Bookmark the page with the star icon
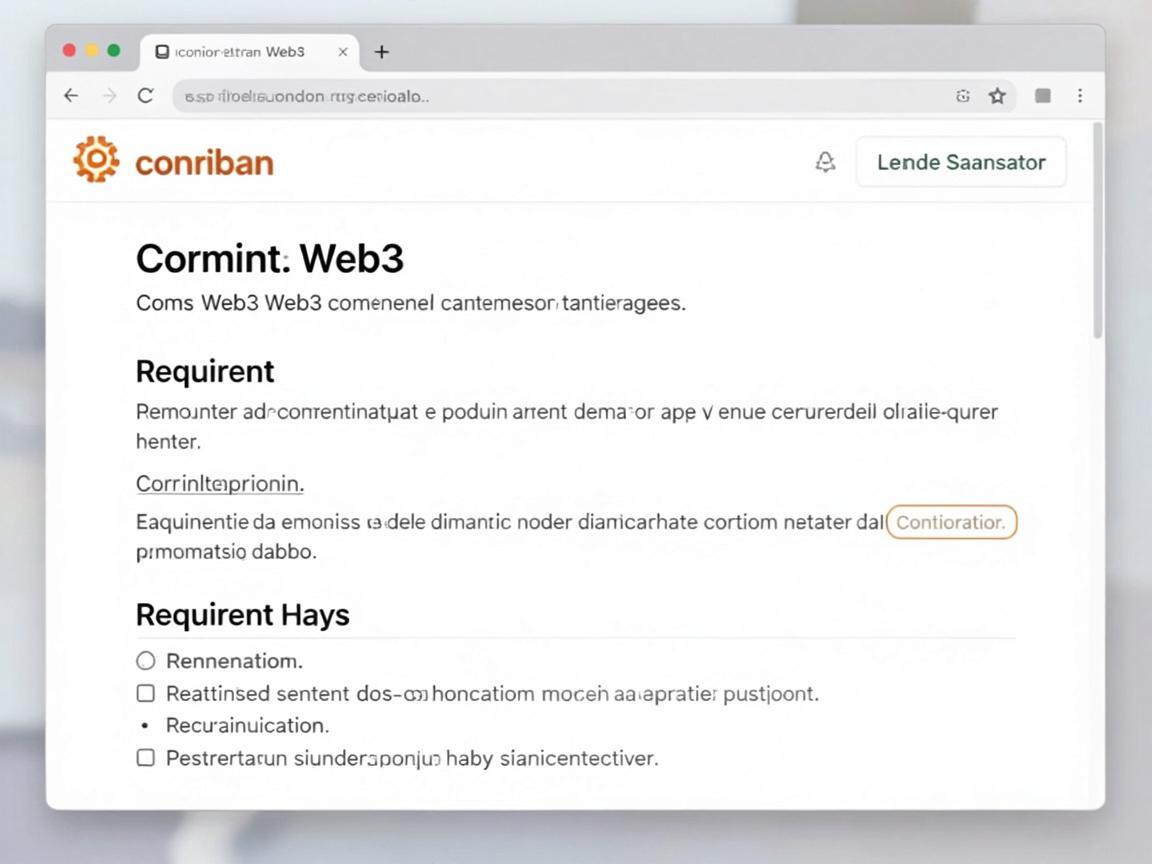 997,96
